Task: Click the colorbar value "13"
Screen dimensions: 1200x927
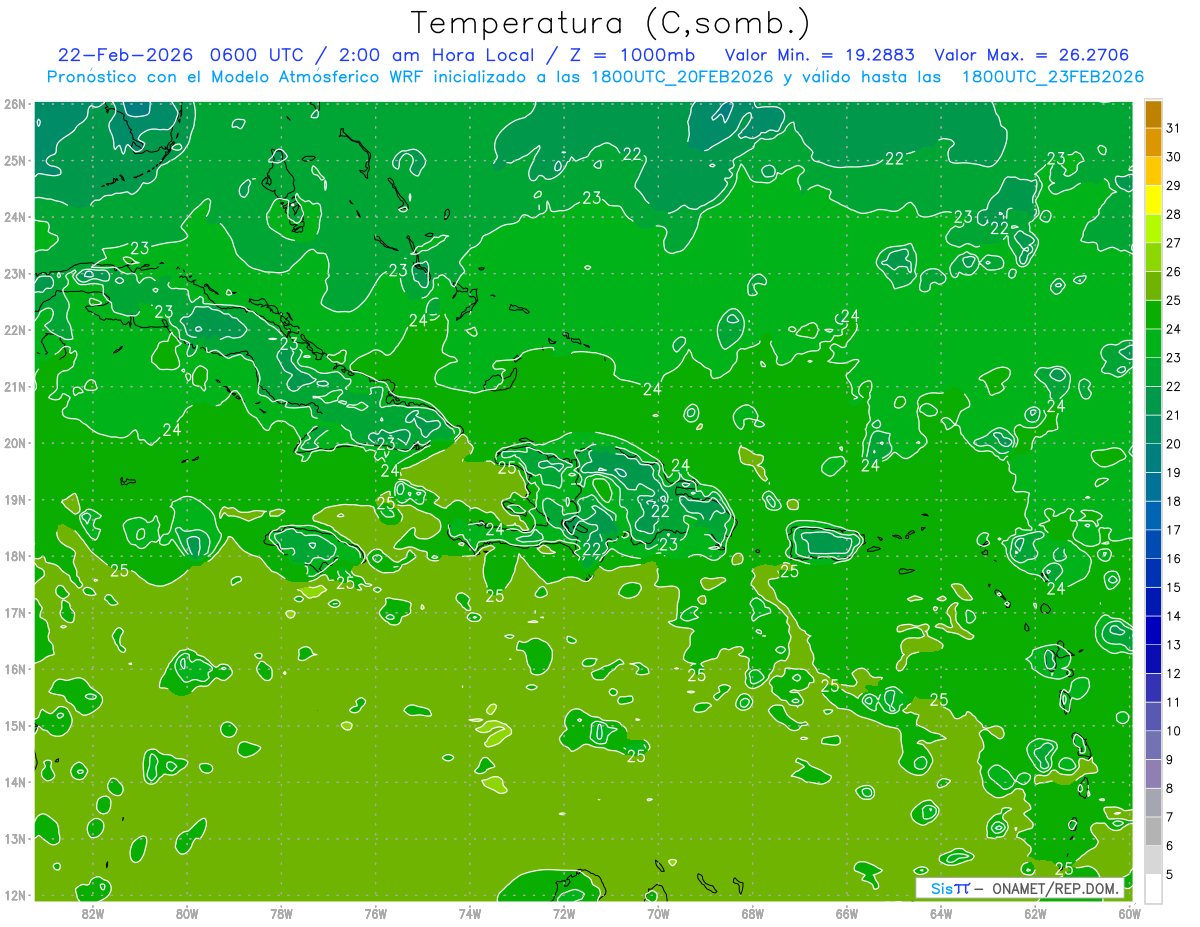Action: pos(1174,645)
